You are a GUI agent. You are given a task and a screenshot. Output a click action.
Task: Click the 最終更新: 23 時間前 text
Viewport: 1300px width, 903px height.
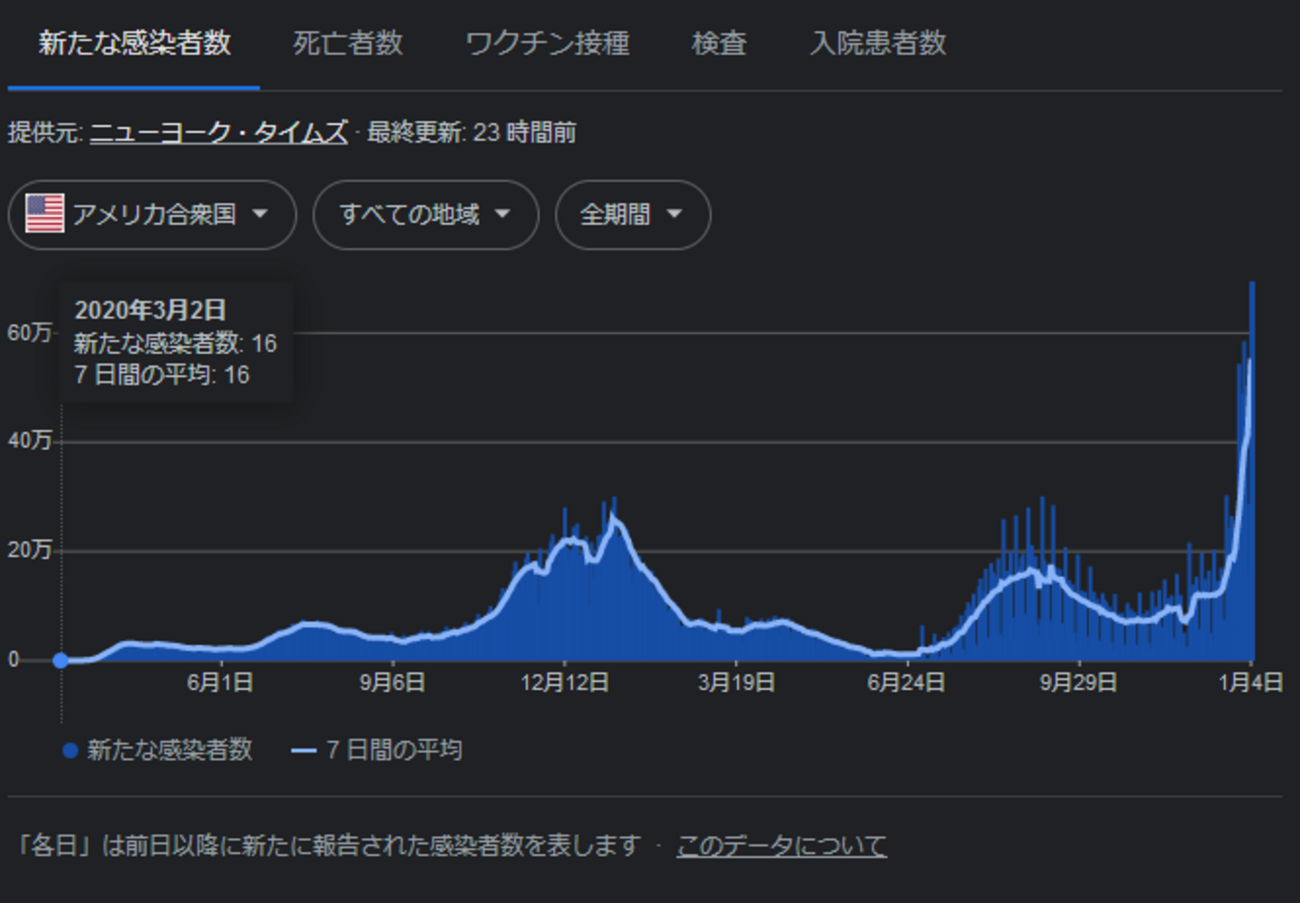471,132
